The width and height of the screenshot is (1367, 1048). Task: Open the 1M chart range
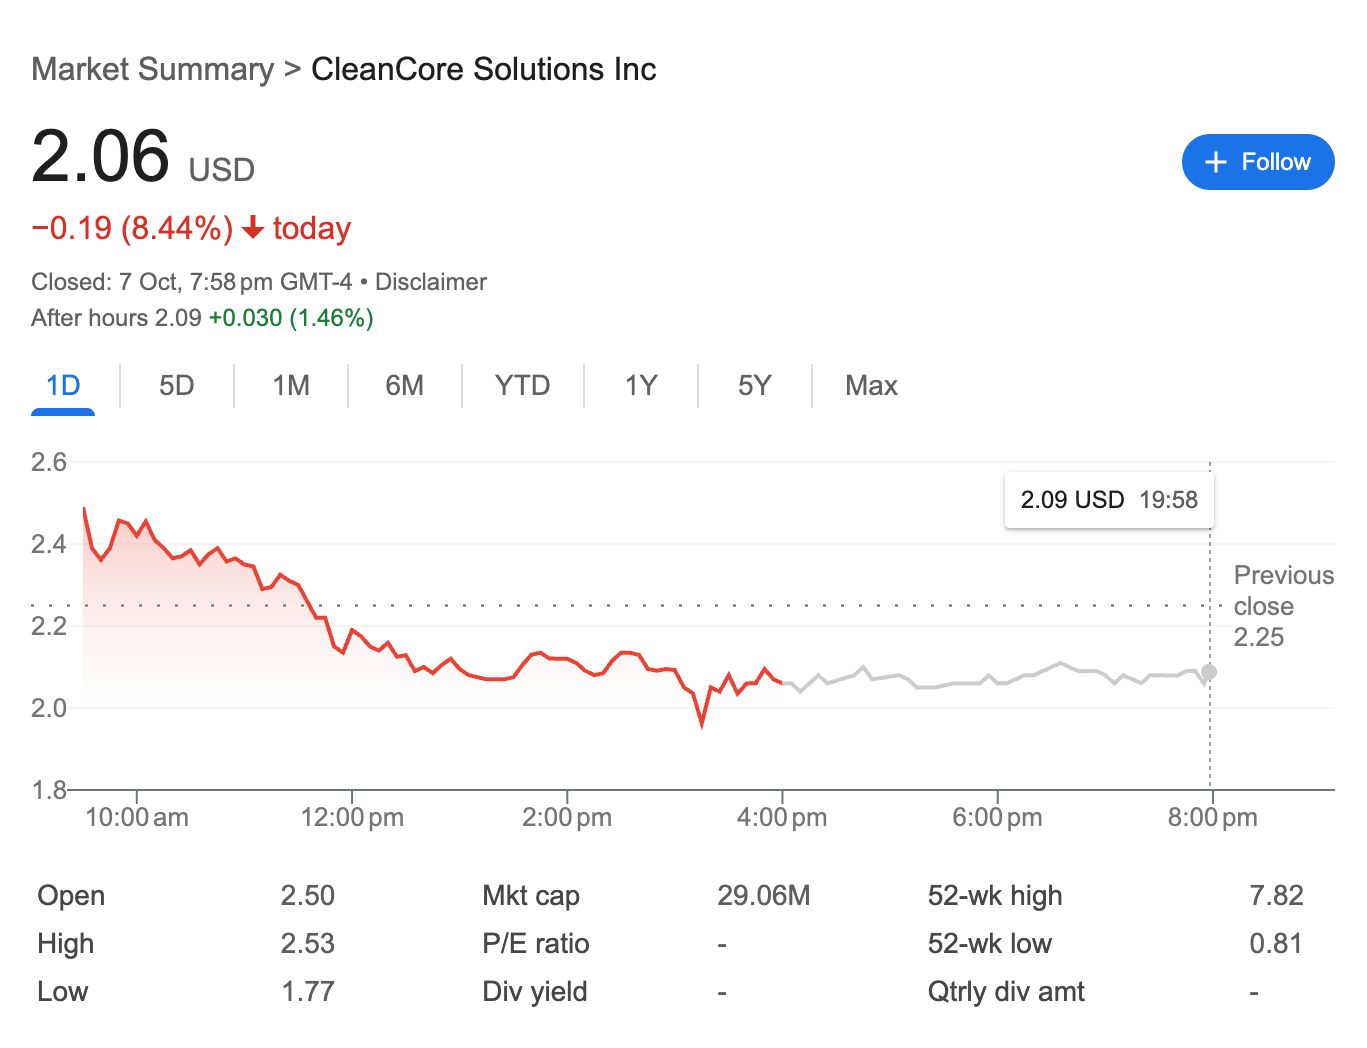(x=291, y=386)
